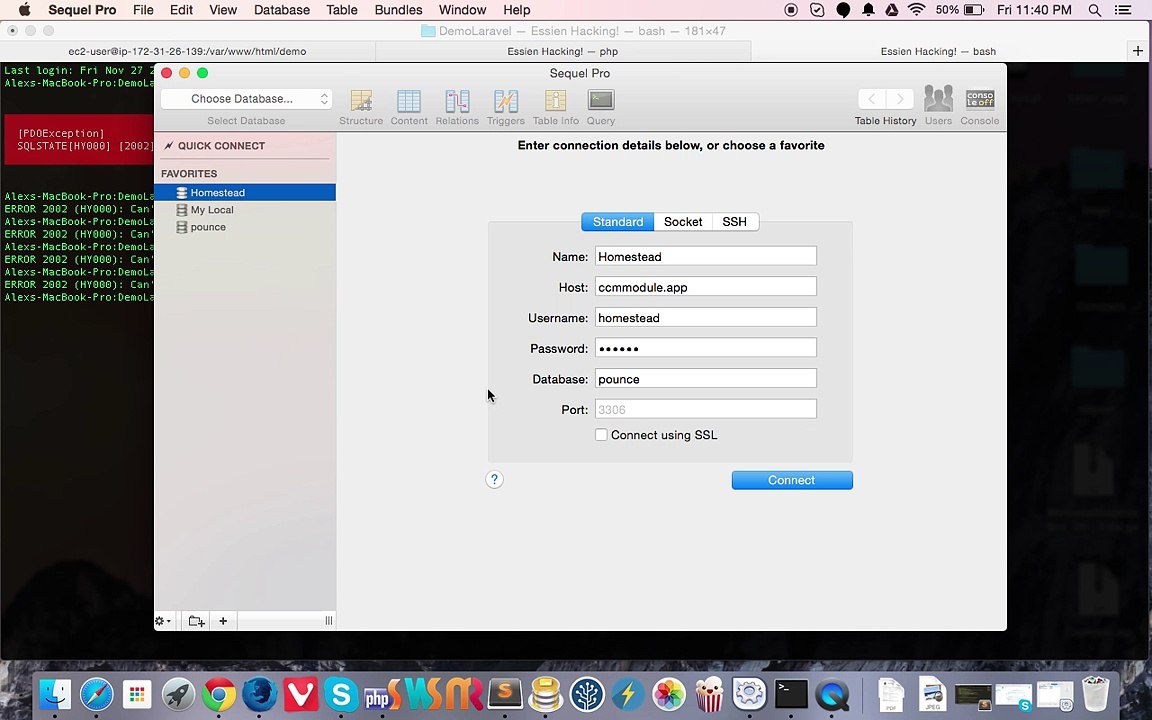Open the Triggers view in toolbar
This screenshot has width=1152, height=720.
coord(505,107)
